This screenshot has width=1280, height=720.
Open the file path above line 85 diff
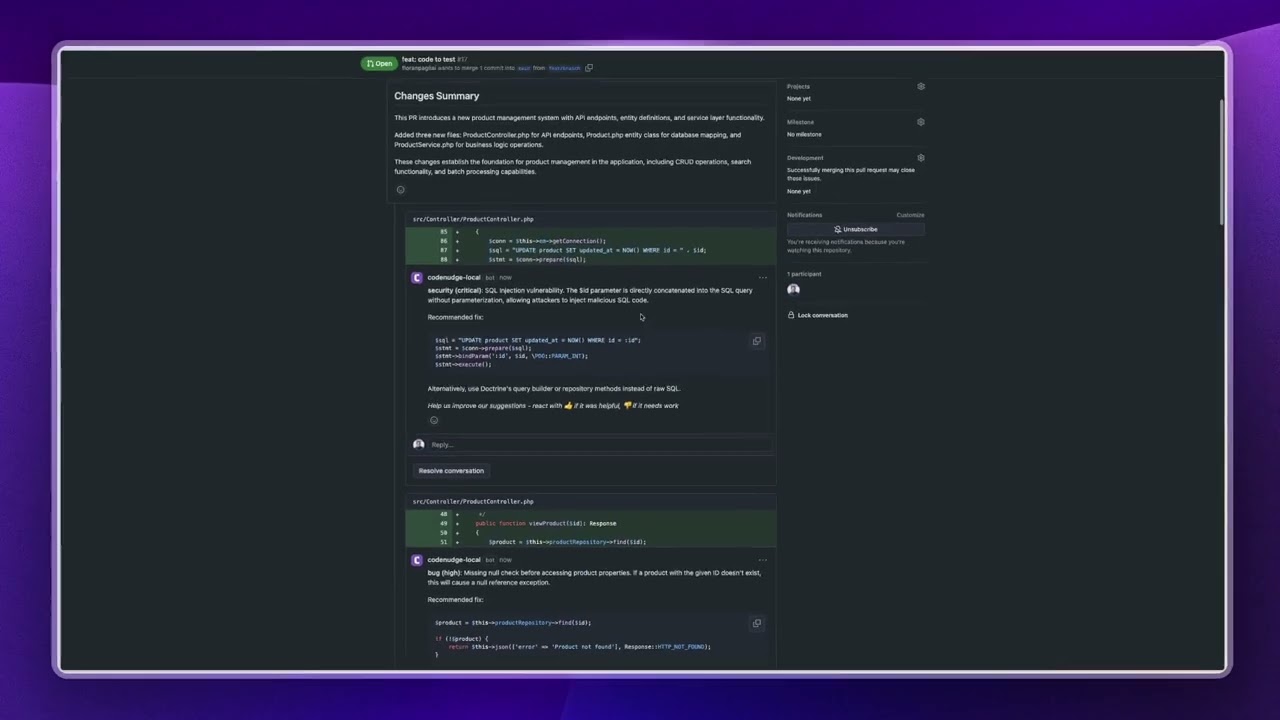pos(473,219)
